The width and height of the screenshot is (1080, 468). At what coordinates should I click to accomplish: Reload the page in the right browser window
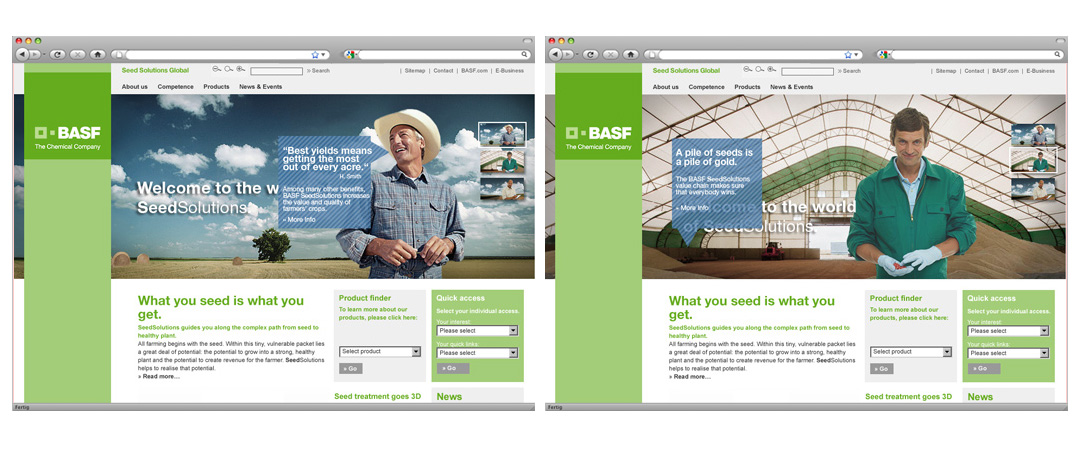coord(589,54)
